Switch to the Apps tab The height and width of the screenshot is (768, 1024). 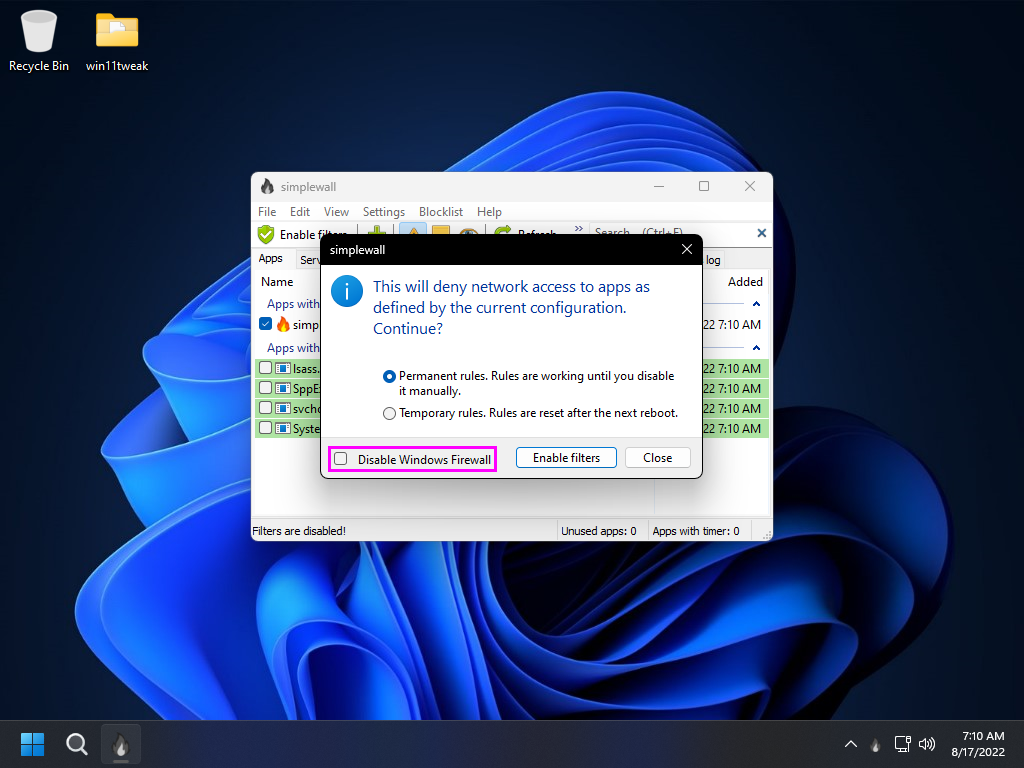[x=270, y=259]
